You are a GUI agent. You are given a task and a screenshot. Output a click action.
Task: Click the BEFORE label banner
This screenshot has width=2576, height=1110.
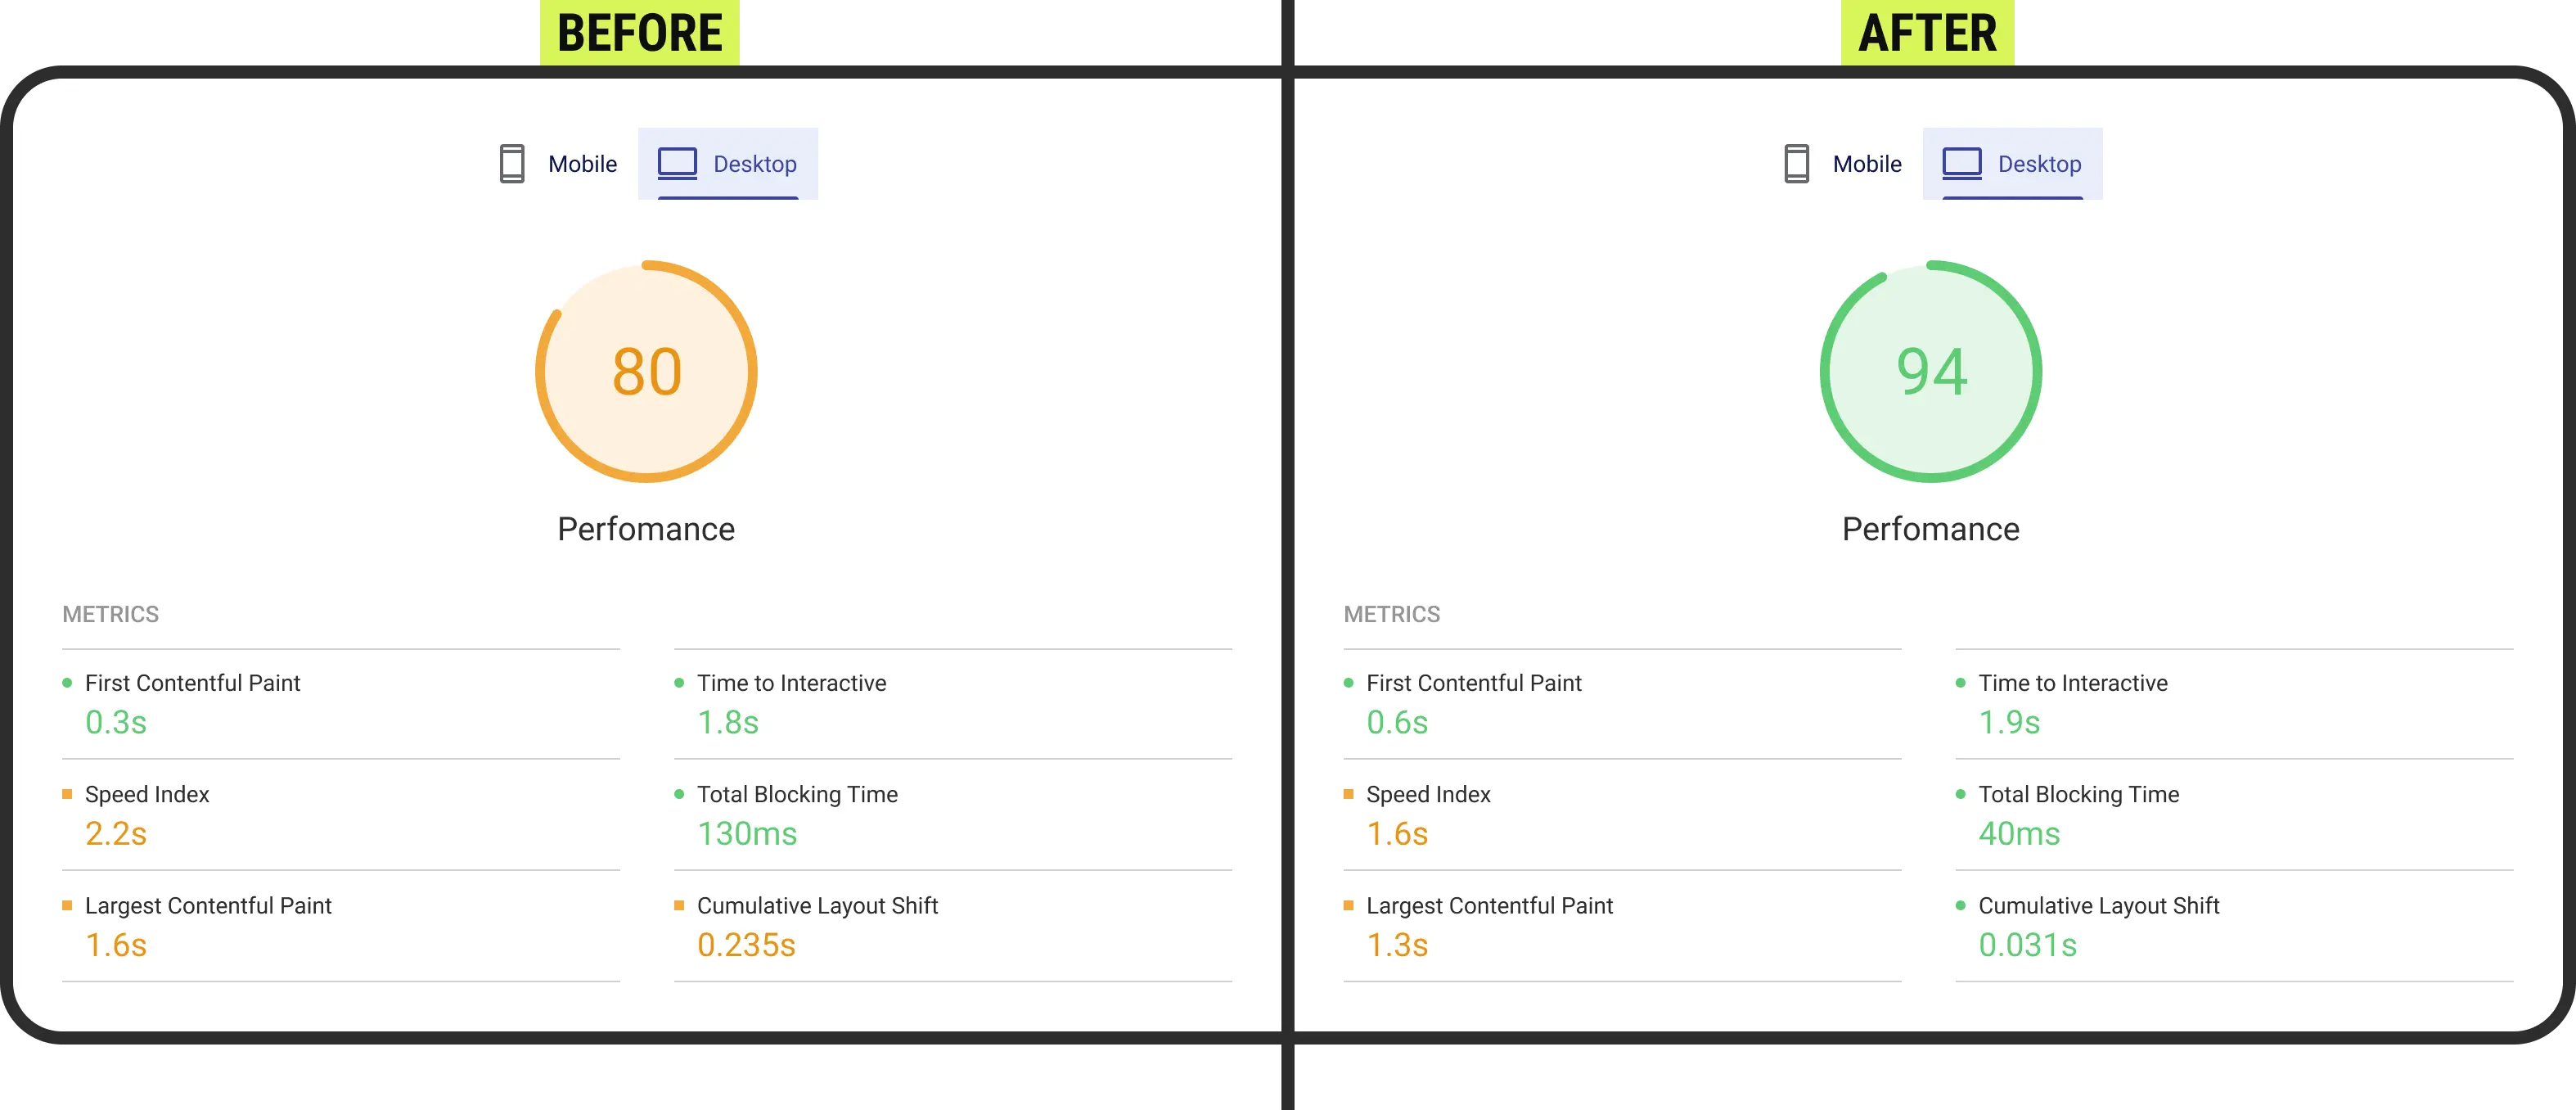click(x=638, y=33)
